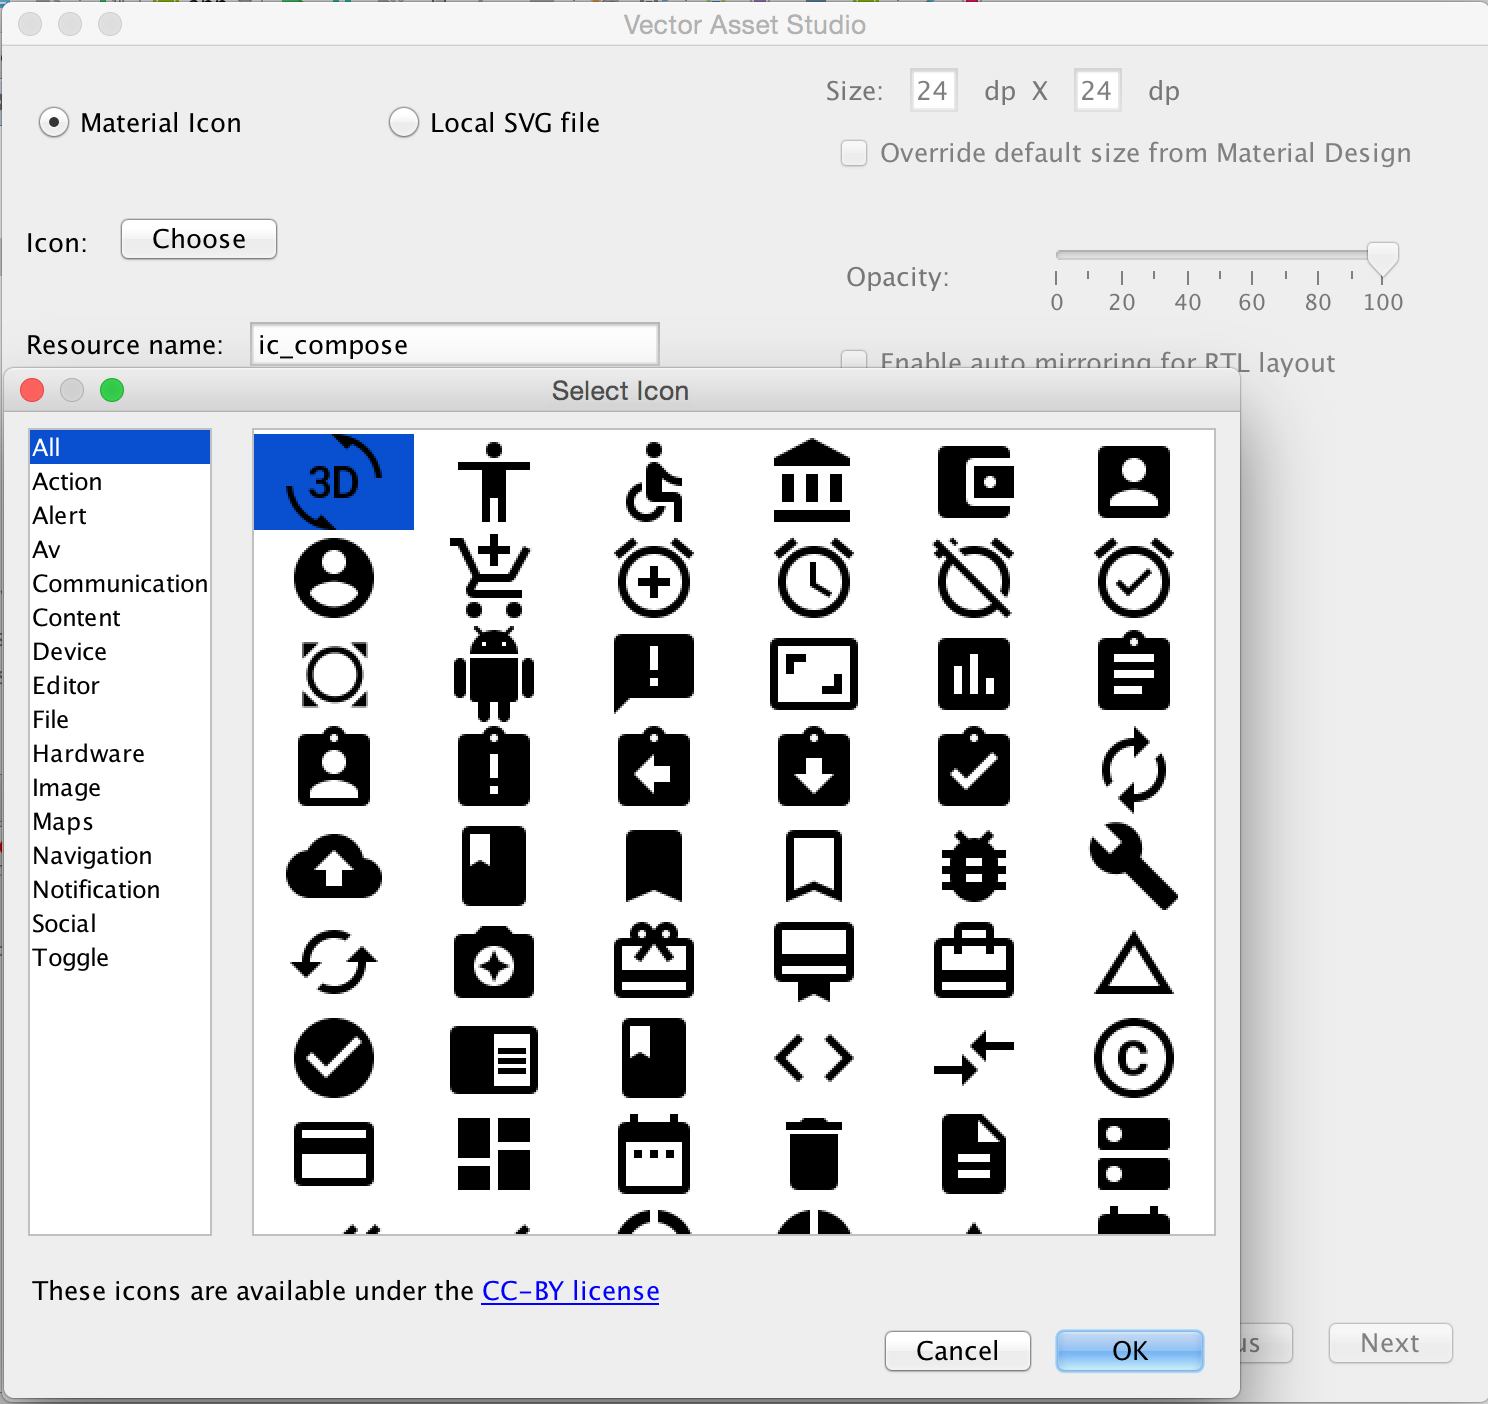Select the add shopping cart icon
This screenshot has width=1488, height=1404.
pos(493,578)
